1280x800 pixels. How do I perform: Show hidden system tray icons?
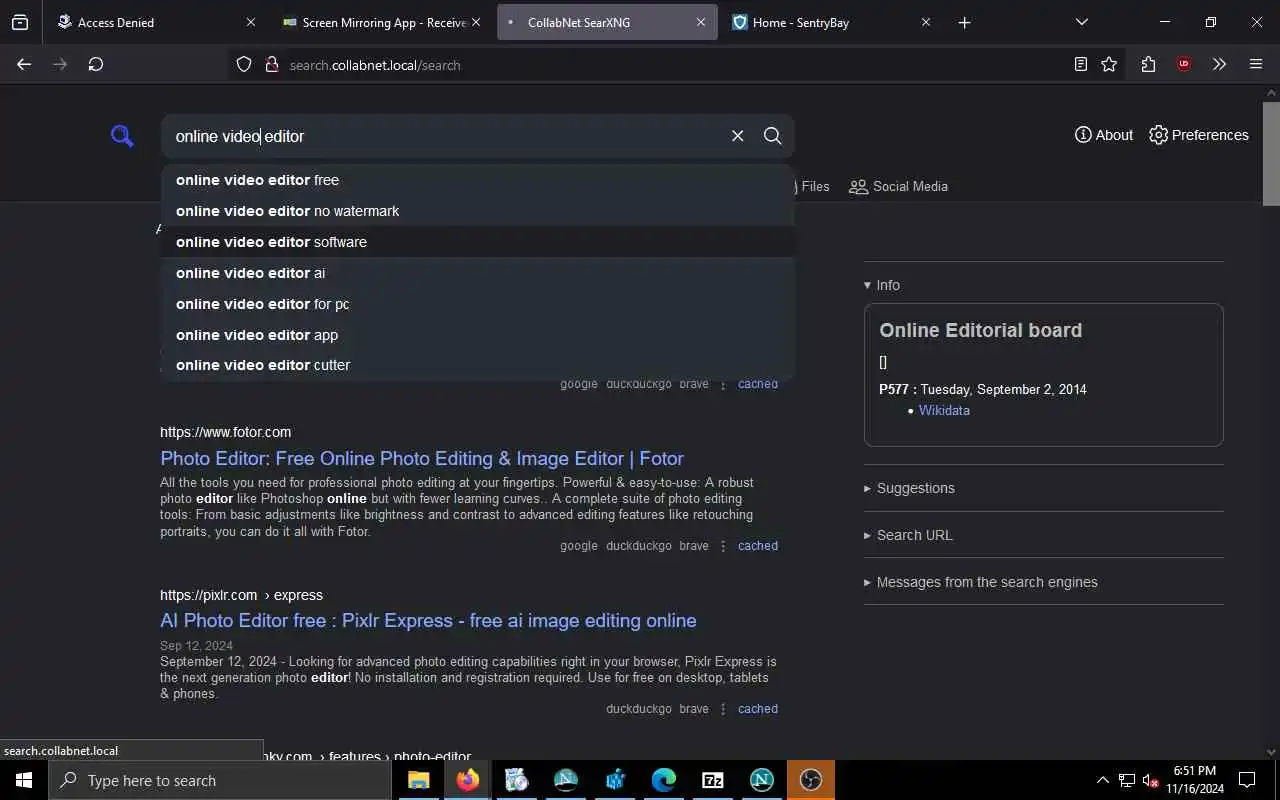click(1103, 780)
